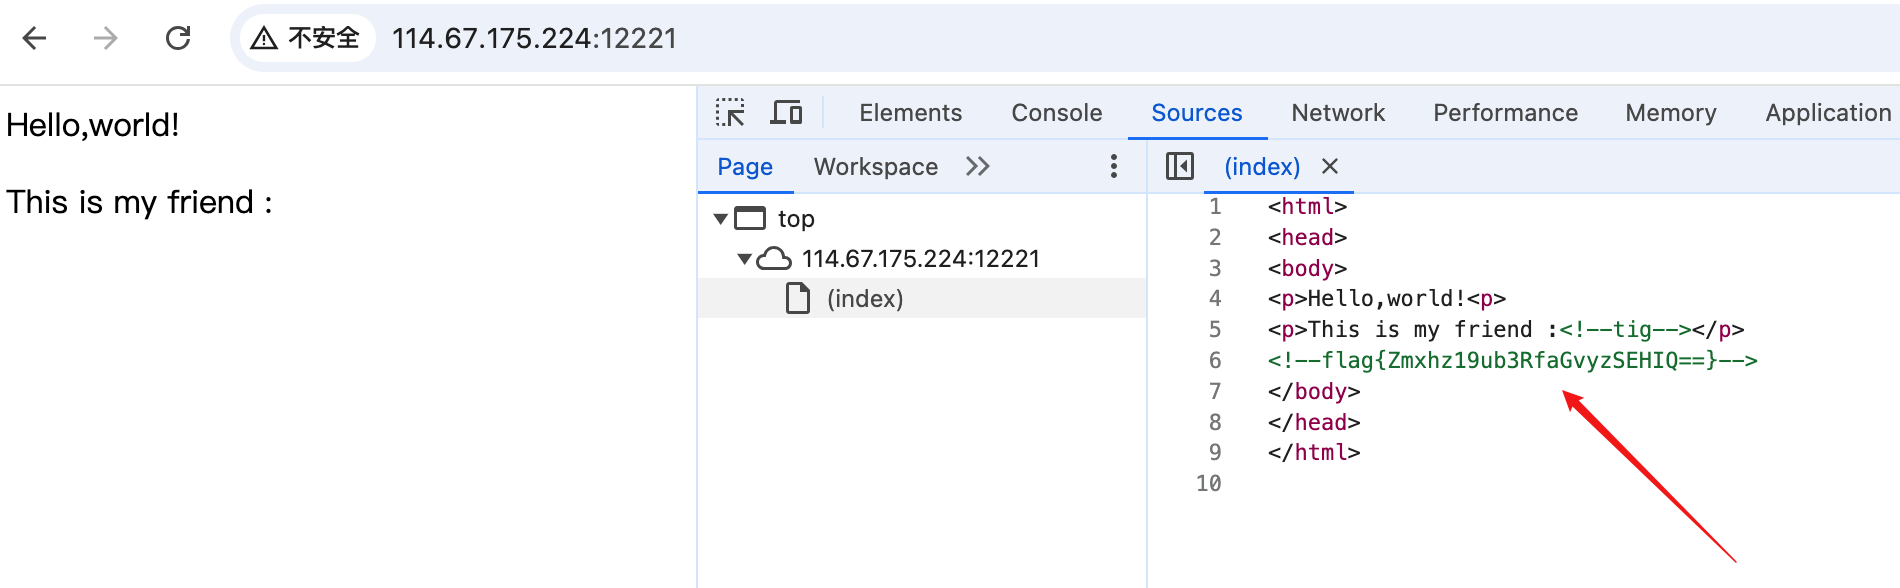The image size is (1900, 588).
Task: Open the navigator three-dot menu
Action: coord(1113,166)
